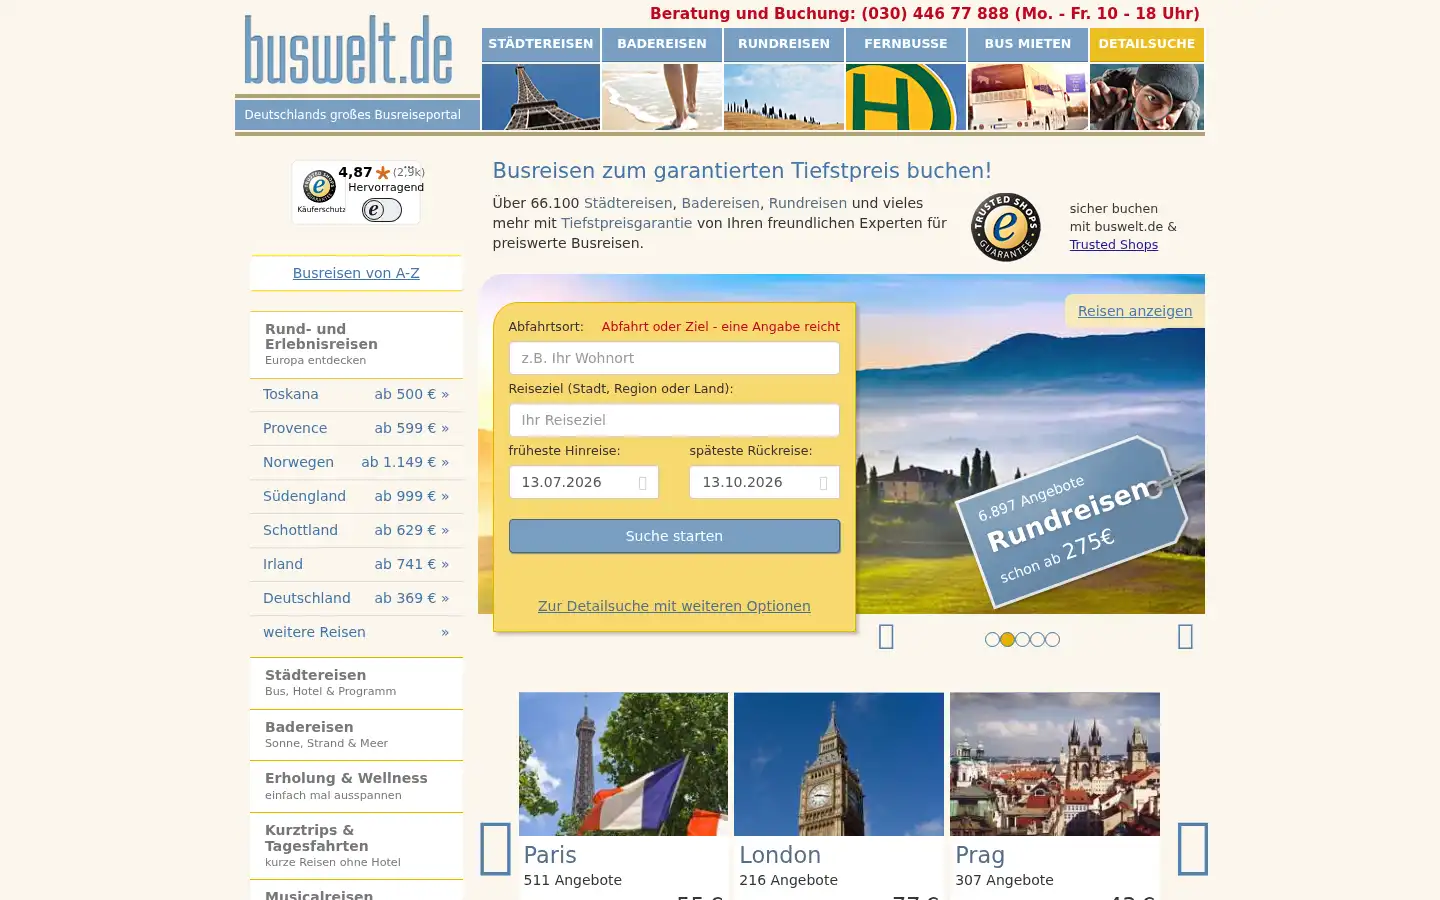Open the DETAILSUCHE tab
The width and height of the screenshot is (1440, 900).
pyautogui.click(x=1147, y=45)
